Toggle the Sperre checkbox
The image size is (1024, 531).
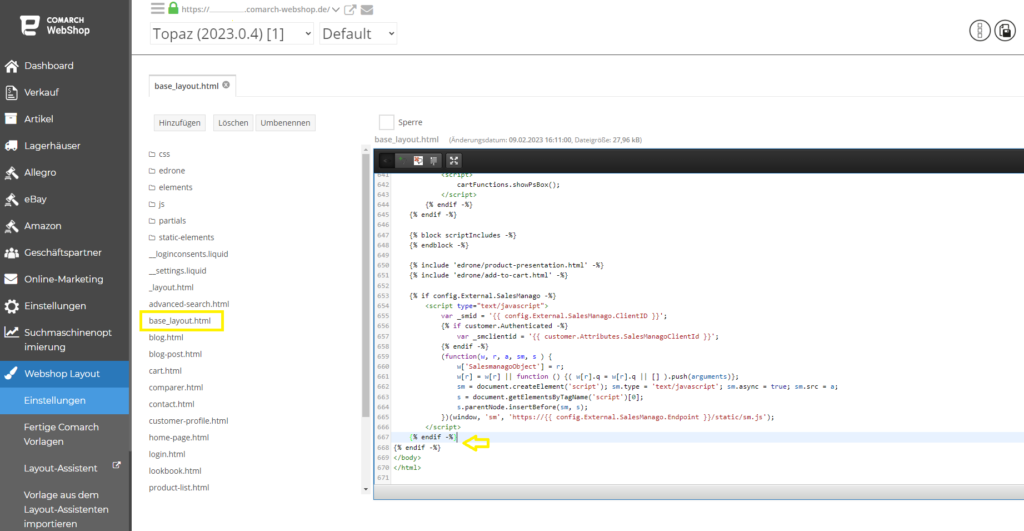pos(386,122)
